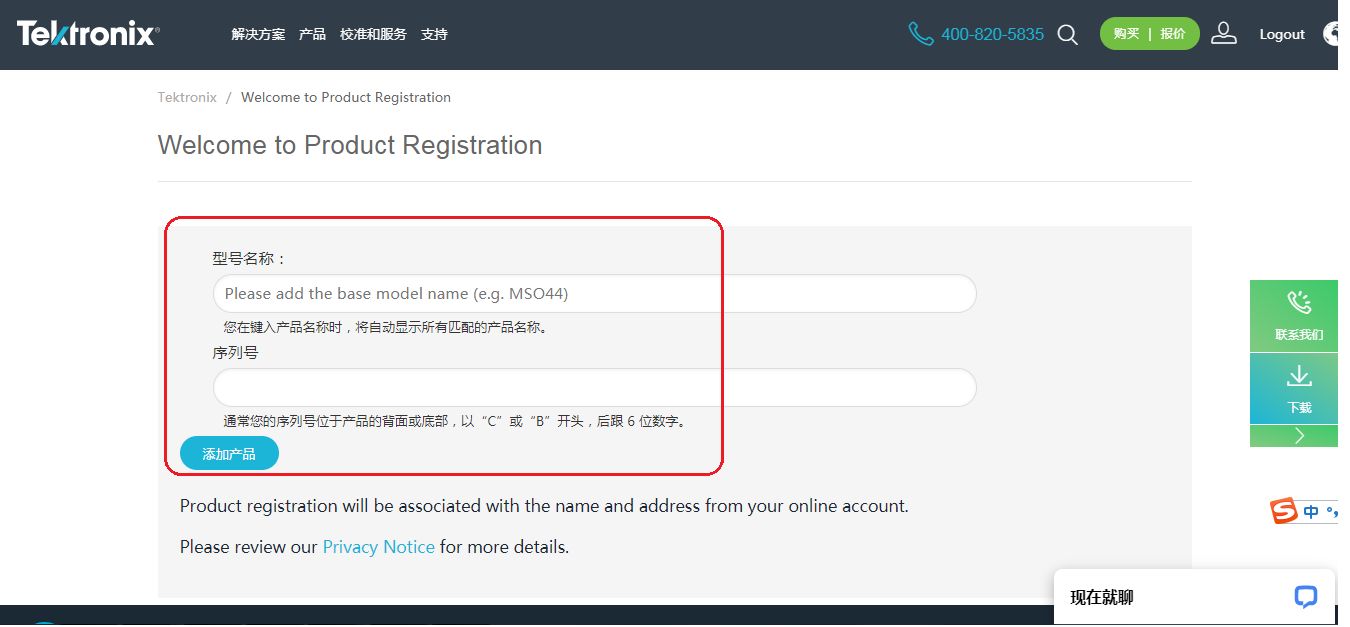
Task: Open the globe language selector icon
Action: [1331, 34]
